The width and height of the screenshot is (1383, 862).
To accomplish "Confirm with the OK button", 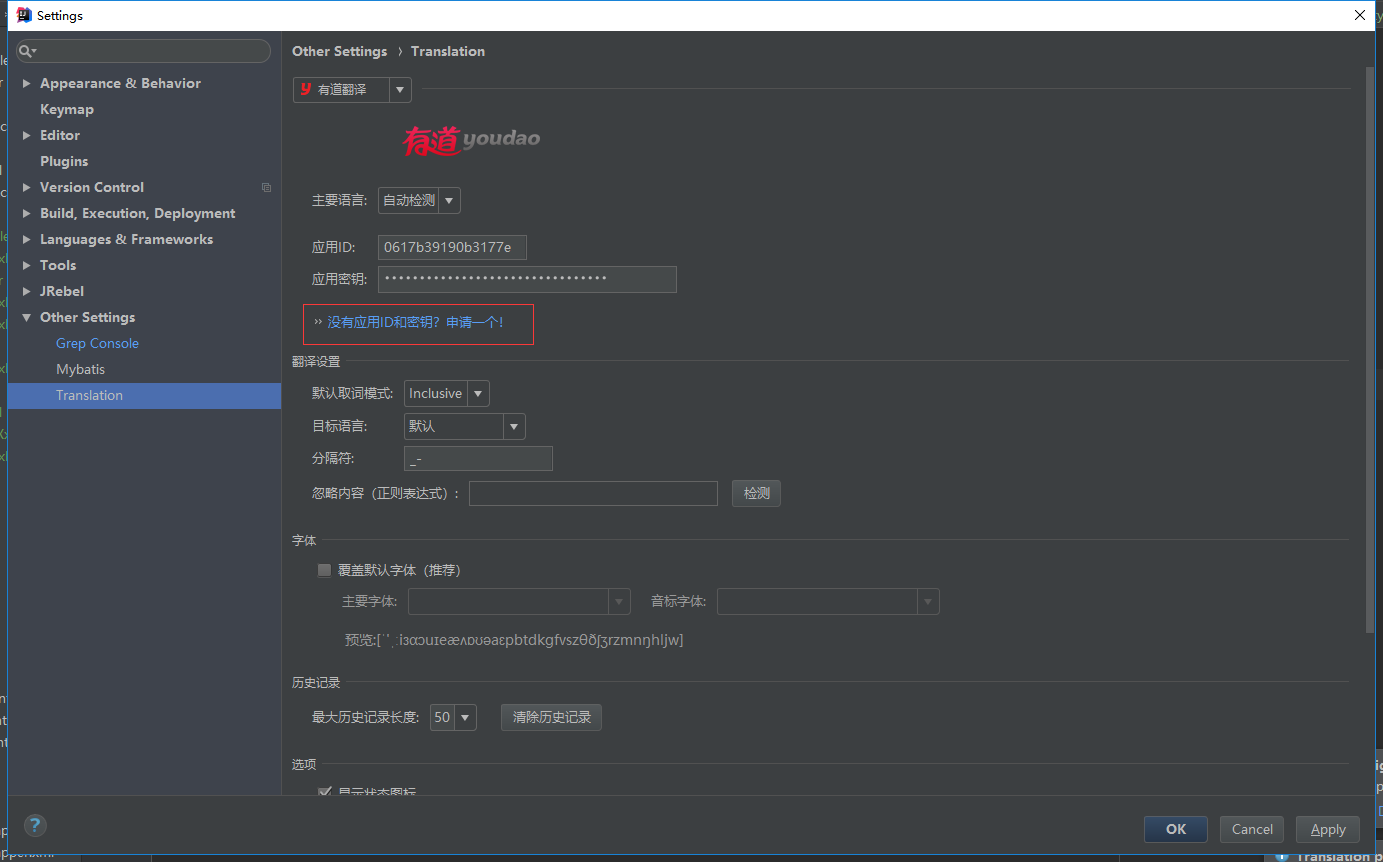I will tap(1176, 829).
